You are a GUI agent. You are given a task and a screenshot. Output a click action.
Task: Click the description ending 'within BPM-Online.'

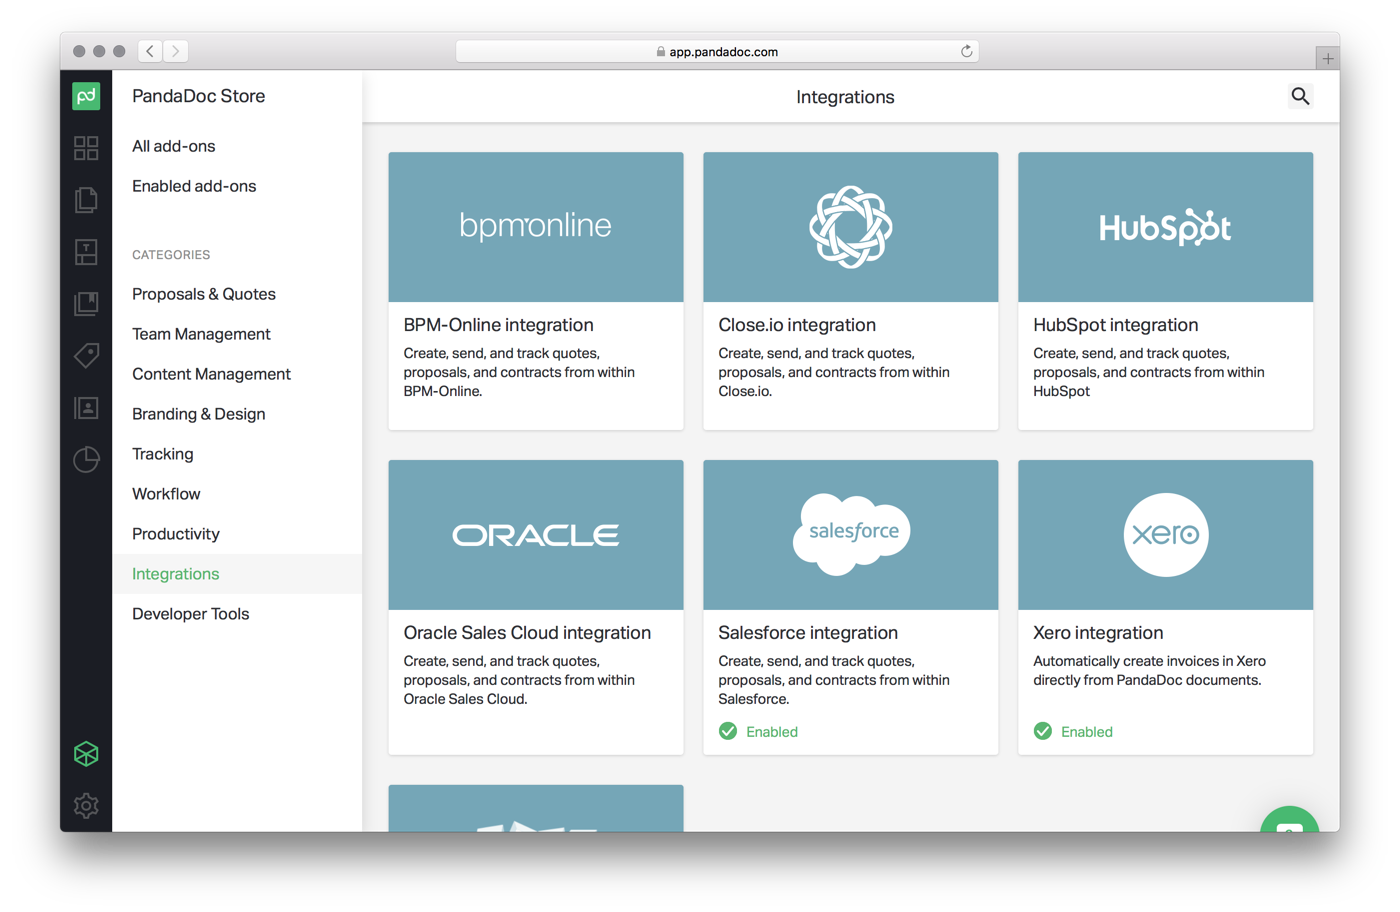click(x=519, y=372)
